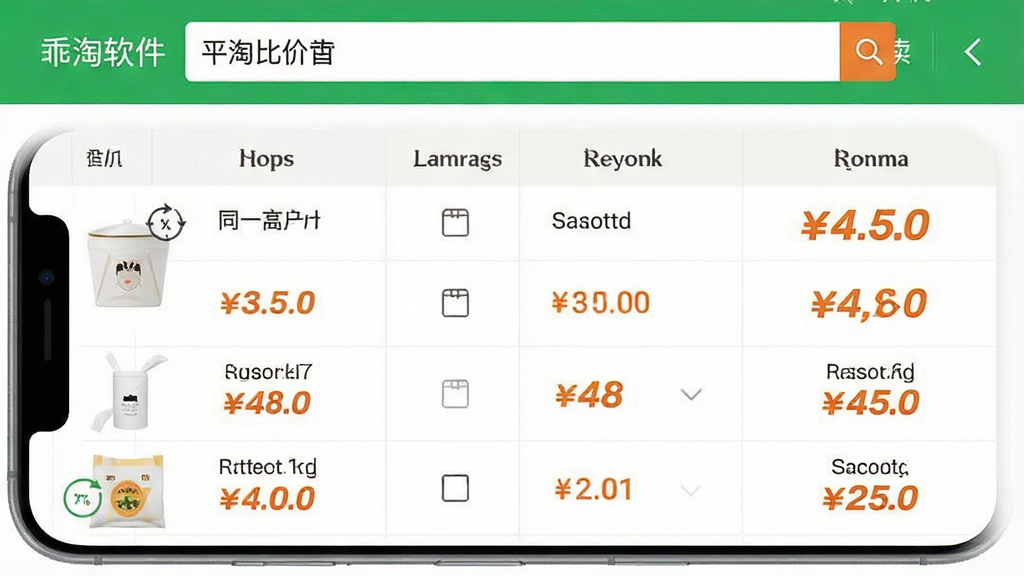1024x576 pixels.
Task: Select the ¥45.0 price in Ronma column
Action: coord(871,402)
